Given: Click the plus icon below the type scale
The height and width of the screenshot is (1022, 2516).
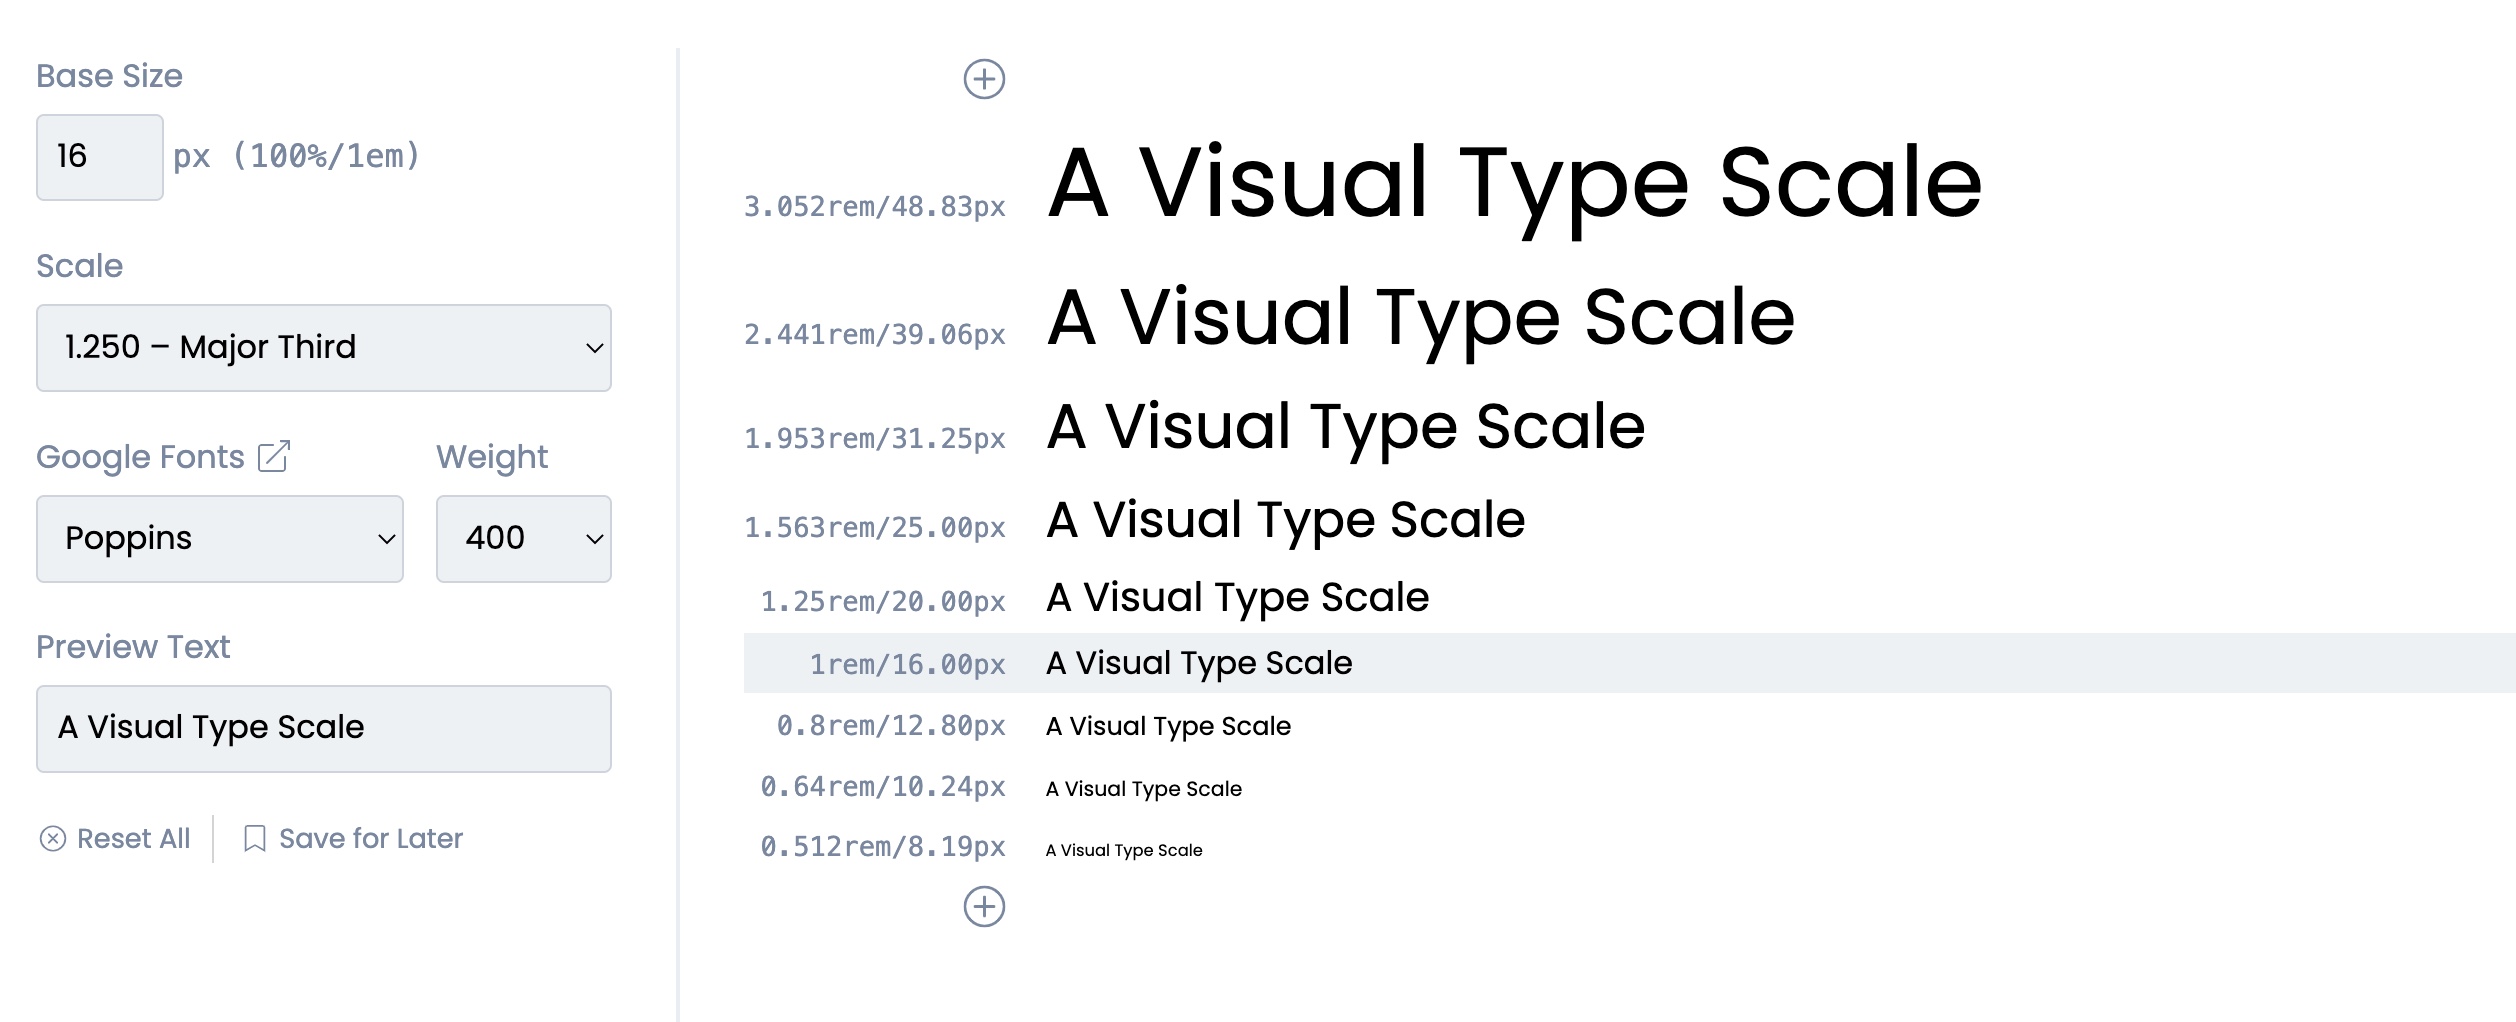Looking at the screenshot, I should pyautogui.click(x=984, y=907).
